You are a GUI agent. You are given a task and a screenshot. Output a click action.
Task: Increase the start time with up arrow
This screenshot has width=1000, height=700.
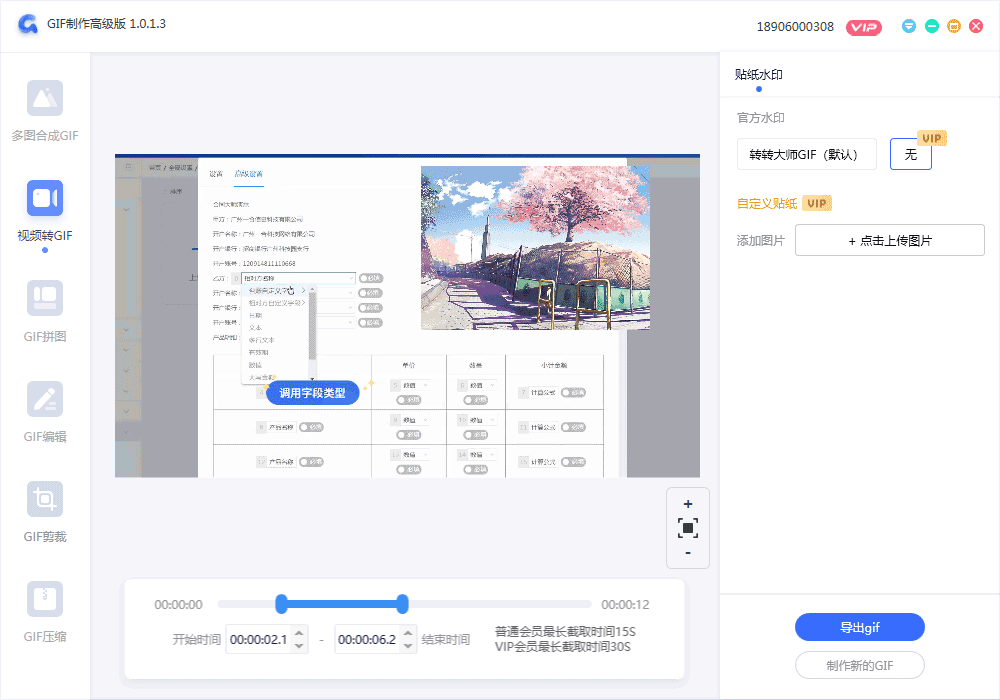298,633
